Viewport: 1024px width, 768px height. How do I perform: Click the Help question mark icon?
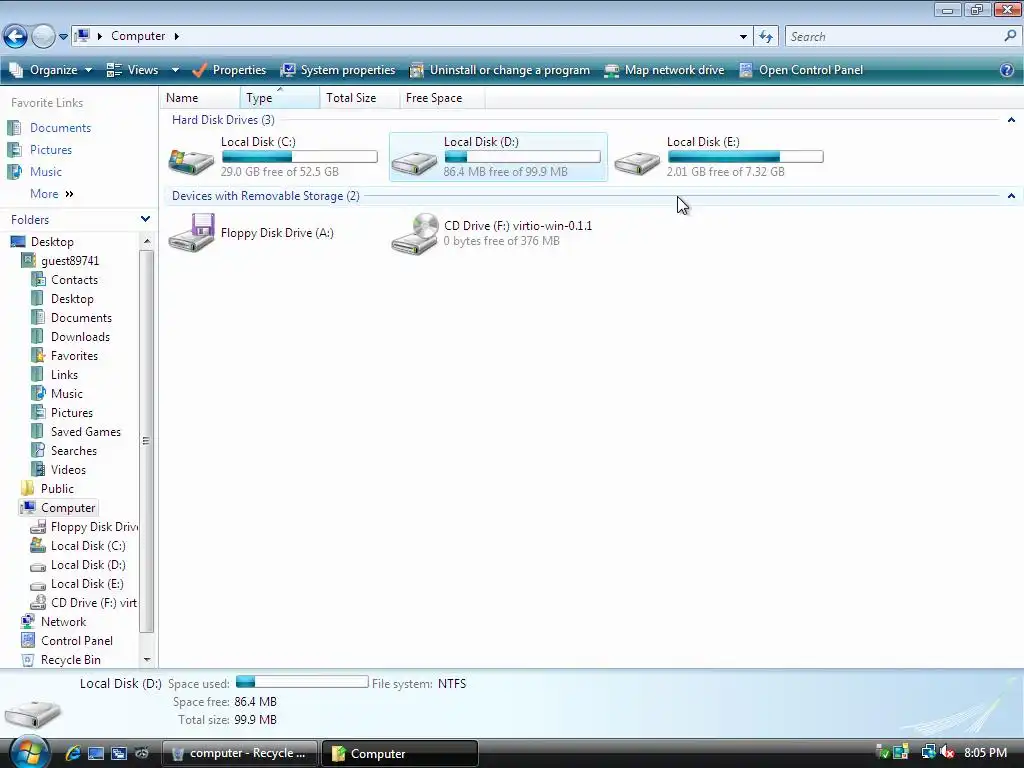click(1007, 70)
